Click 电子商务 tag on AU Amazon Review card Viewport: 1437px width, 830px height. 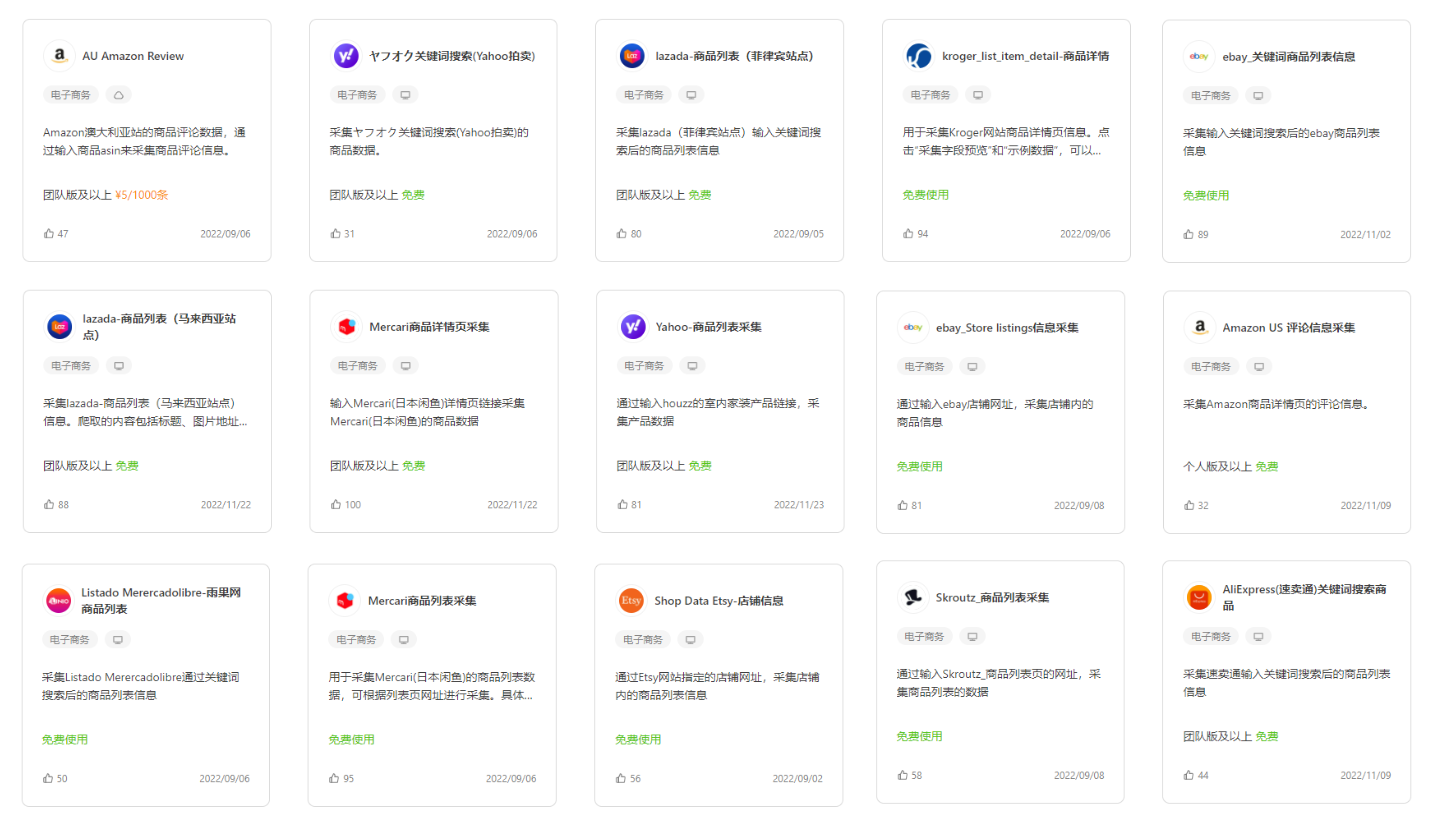coord(71,95)
